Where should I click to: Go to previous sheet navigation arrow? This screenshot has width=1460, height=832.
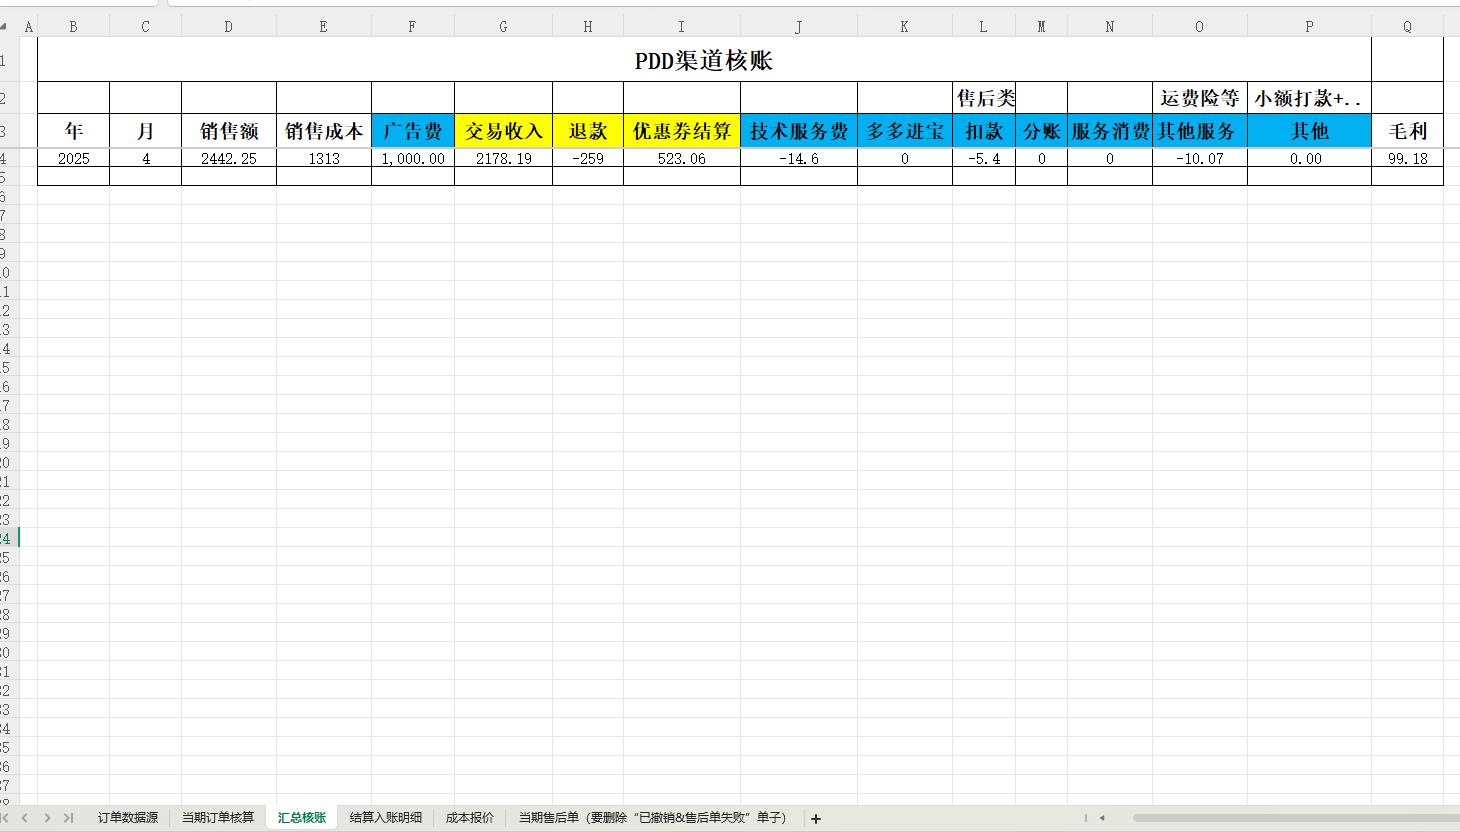pos(25,818)
